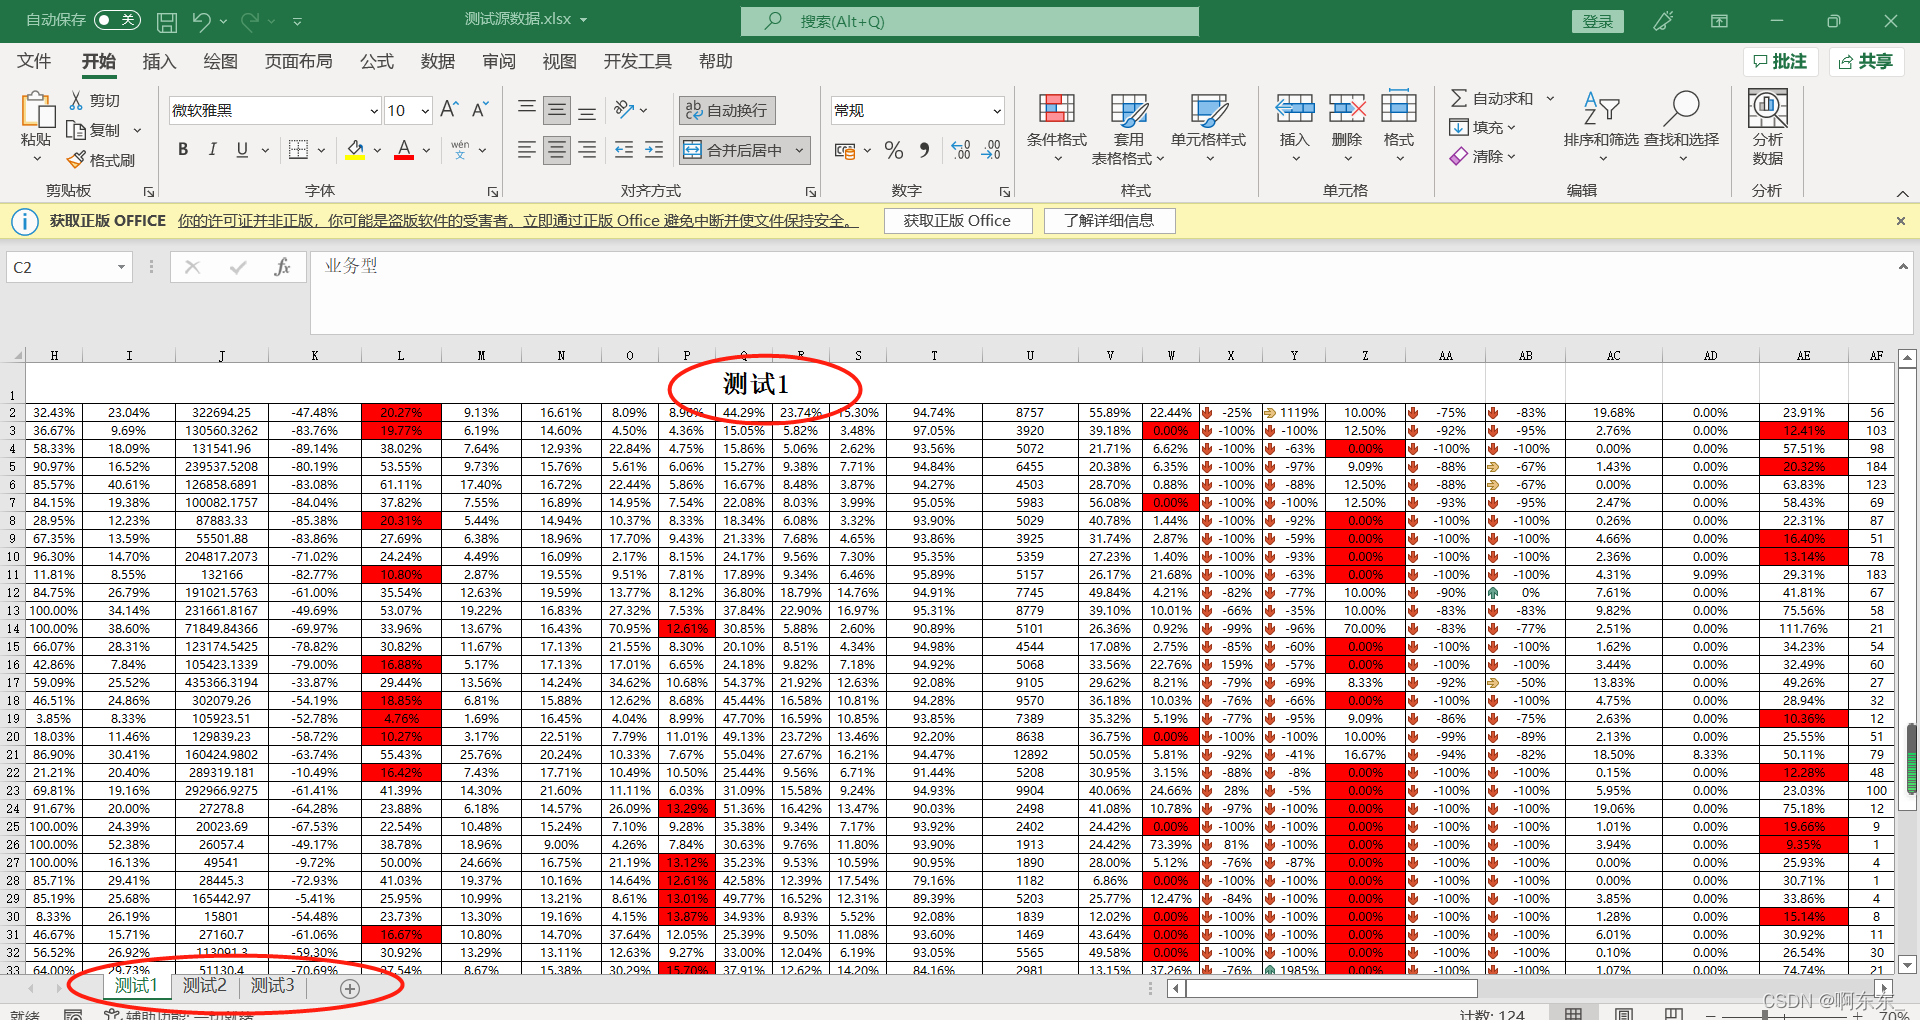Toggle Wrap Text button
The width and height of the screenshot is (1920, 1020).
pos(728,110)
